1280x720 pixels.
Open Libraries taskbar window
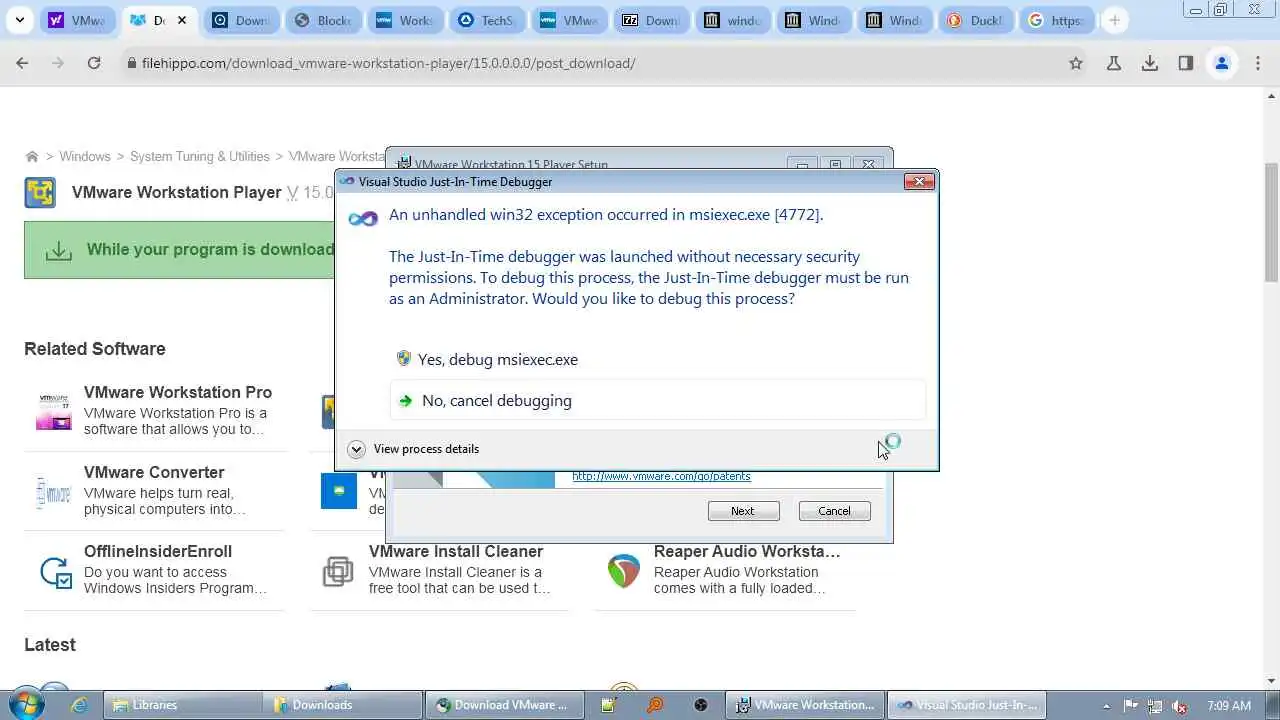[184, 705]
